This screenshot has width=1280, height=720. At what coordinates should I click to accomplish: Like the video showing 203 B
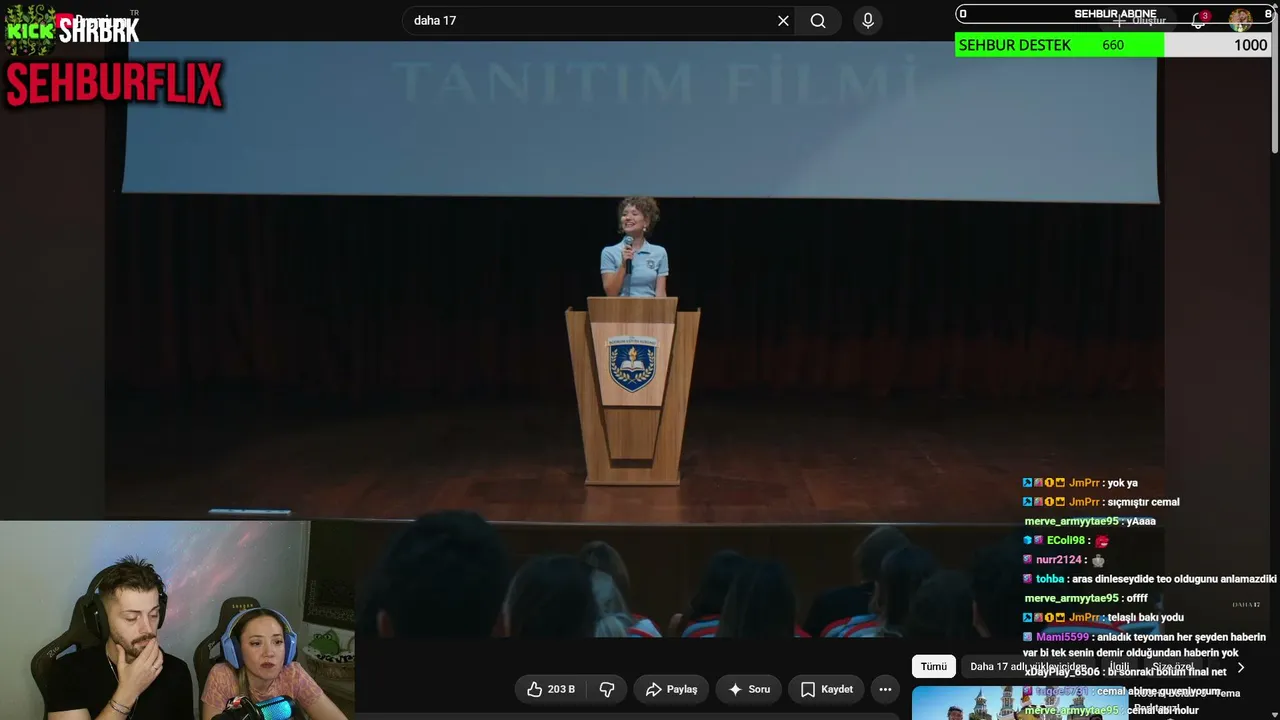click(x=551, y=689)
